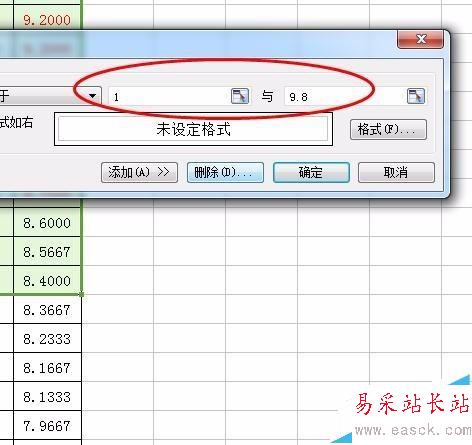Screen dimensions: 472x445
Task: Select cell with value 8.5667
Action: click(x=47, y=251)
